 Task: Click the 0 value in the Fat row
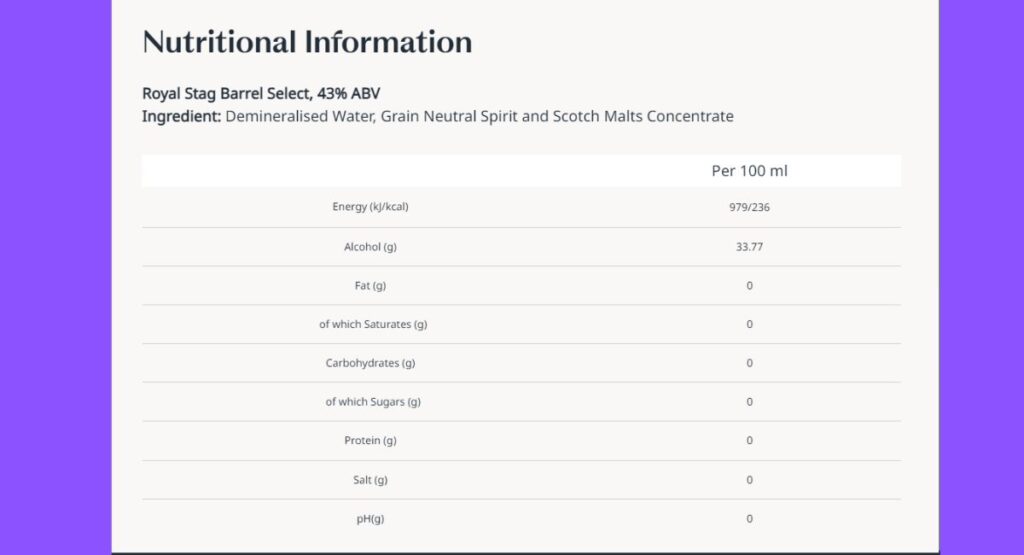(x=749, y=285)
